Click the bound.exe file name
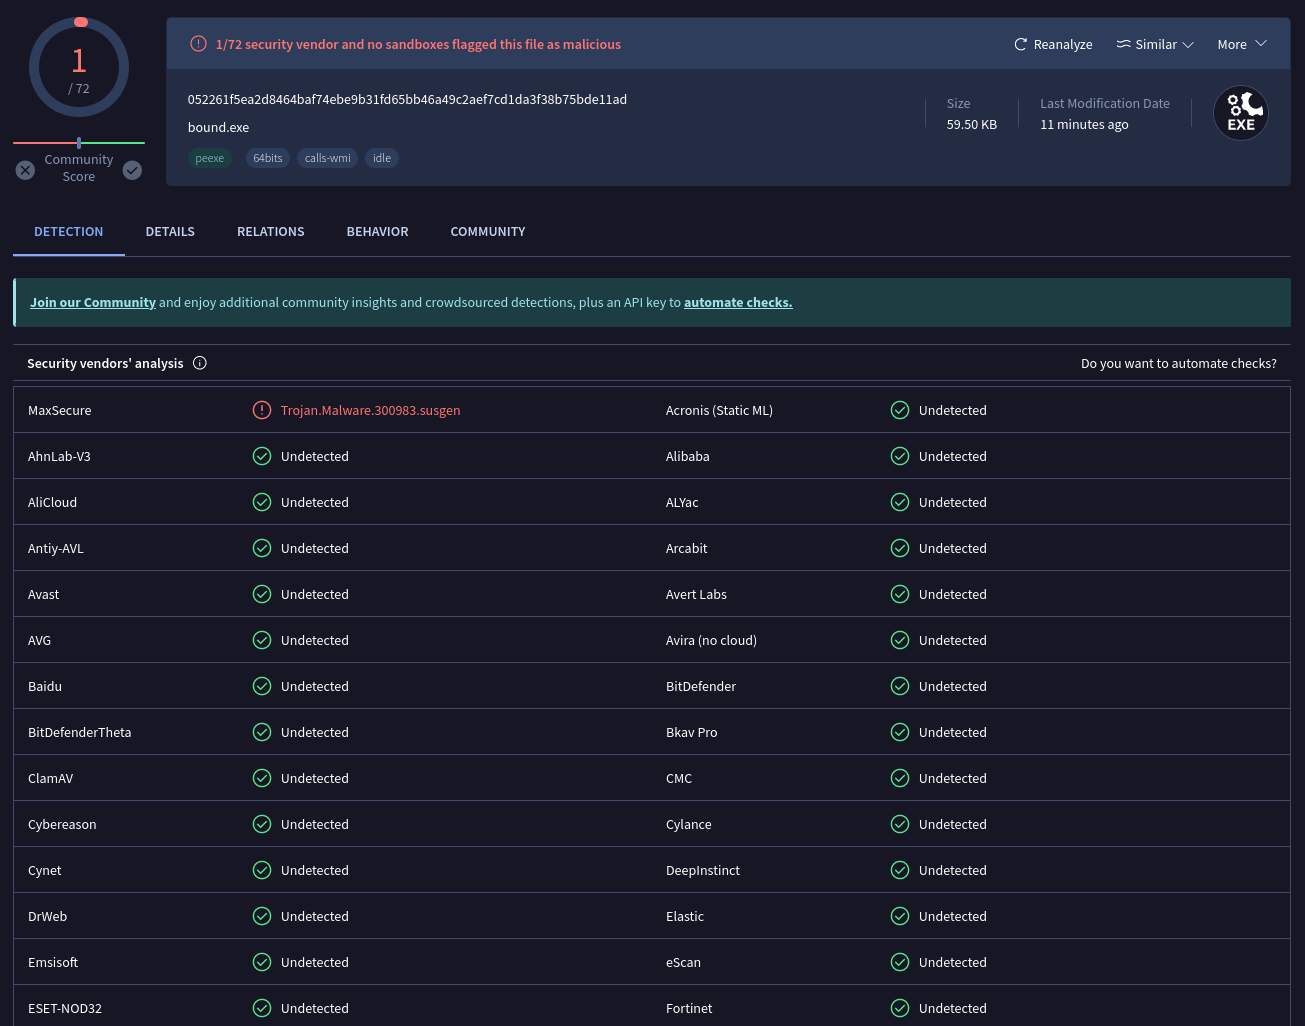The height and width of the screenshot is (1026, 1305). [219, 127]
